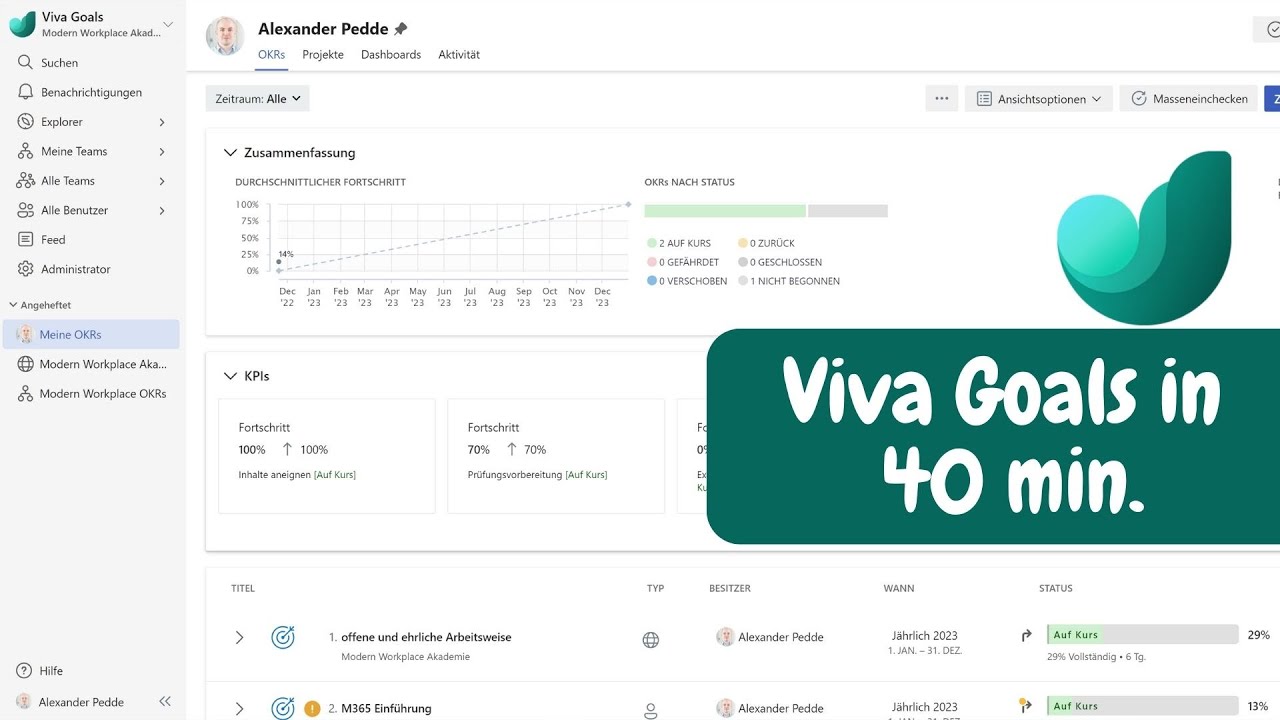Open Modern Workplace OKRs pinned team
This screenshot has width=1280, height=720.
(91, 393)
